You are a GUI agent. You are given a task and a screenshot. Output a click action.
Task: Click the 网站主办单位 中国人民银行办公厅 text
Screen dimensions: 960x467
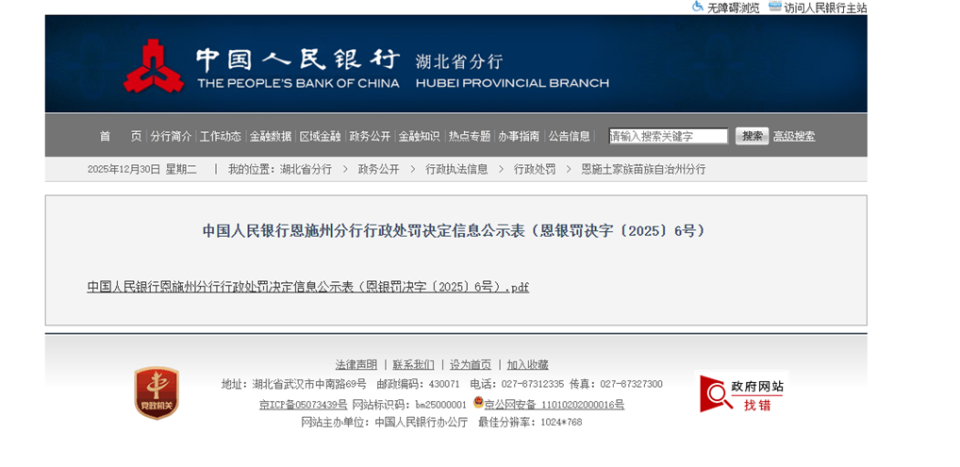tap(384, 422)
